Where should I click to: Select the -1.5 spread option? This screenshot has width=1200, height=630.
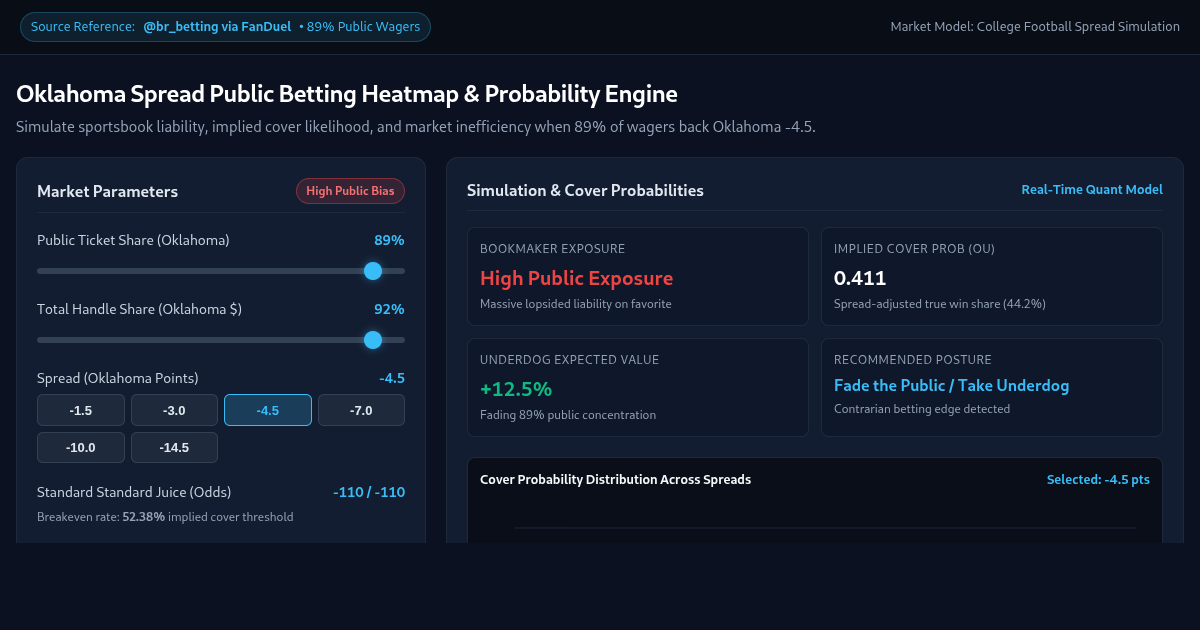tap(81, 410)
